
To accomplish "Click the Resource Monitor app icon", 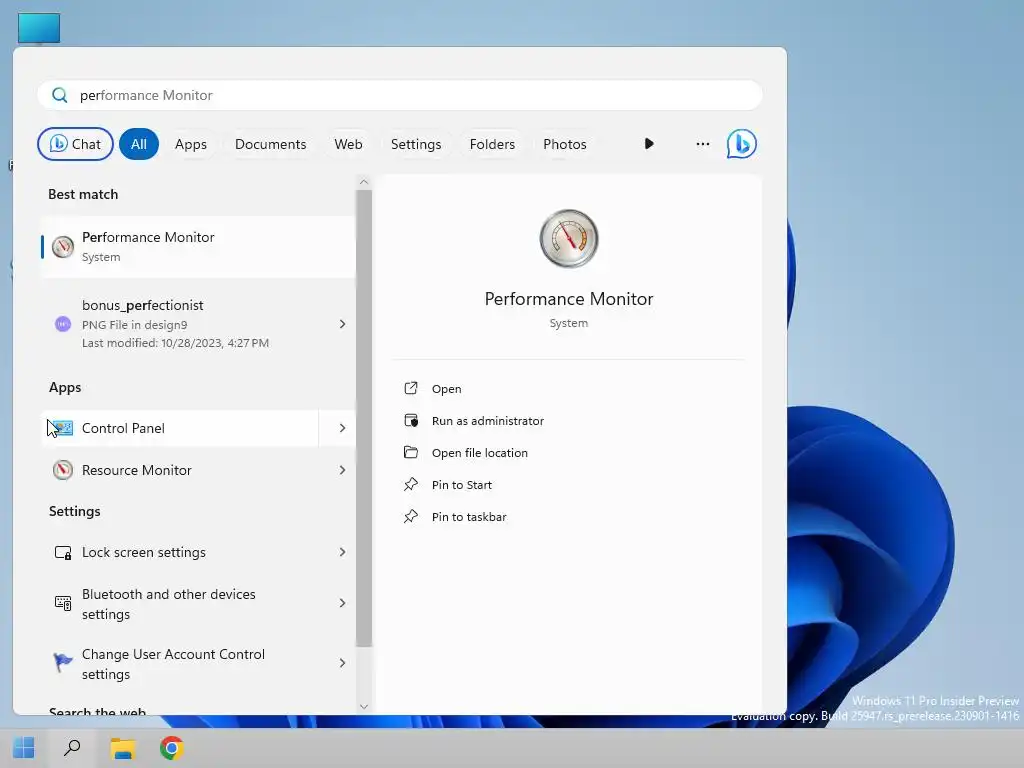I will point(63,470).
